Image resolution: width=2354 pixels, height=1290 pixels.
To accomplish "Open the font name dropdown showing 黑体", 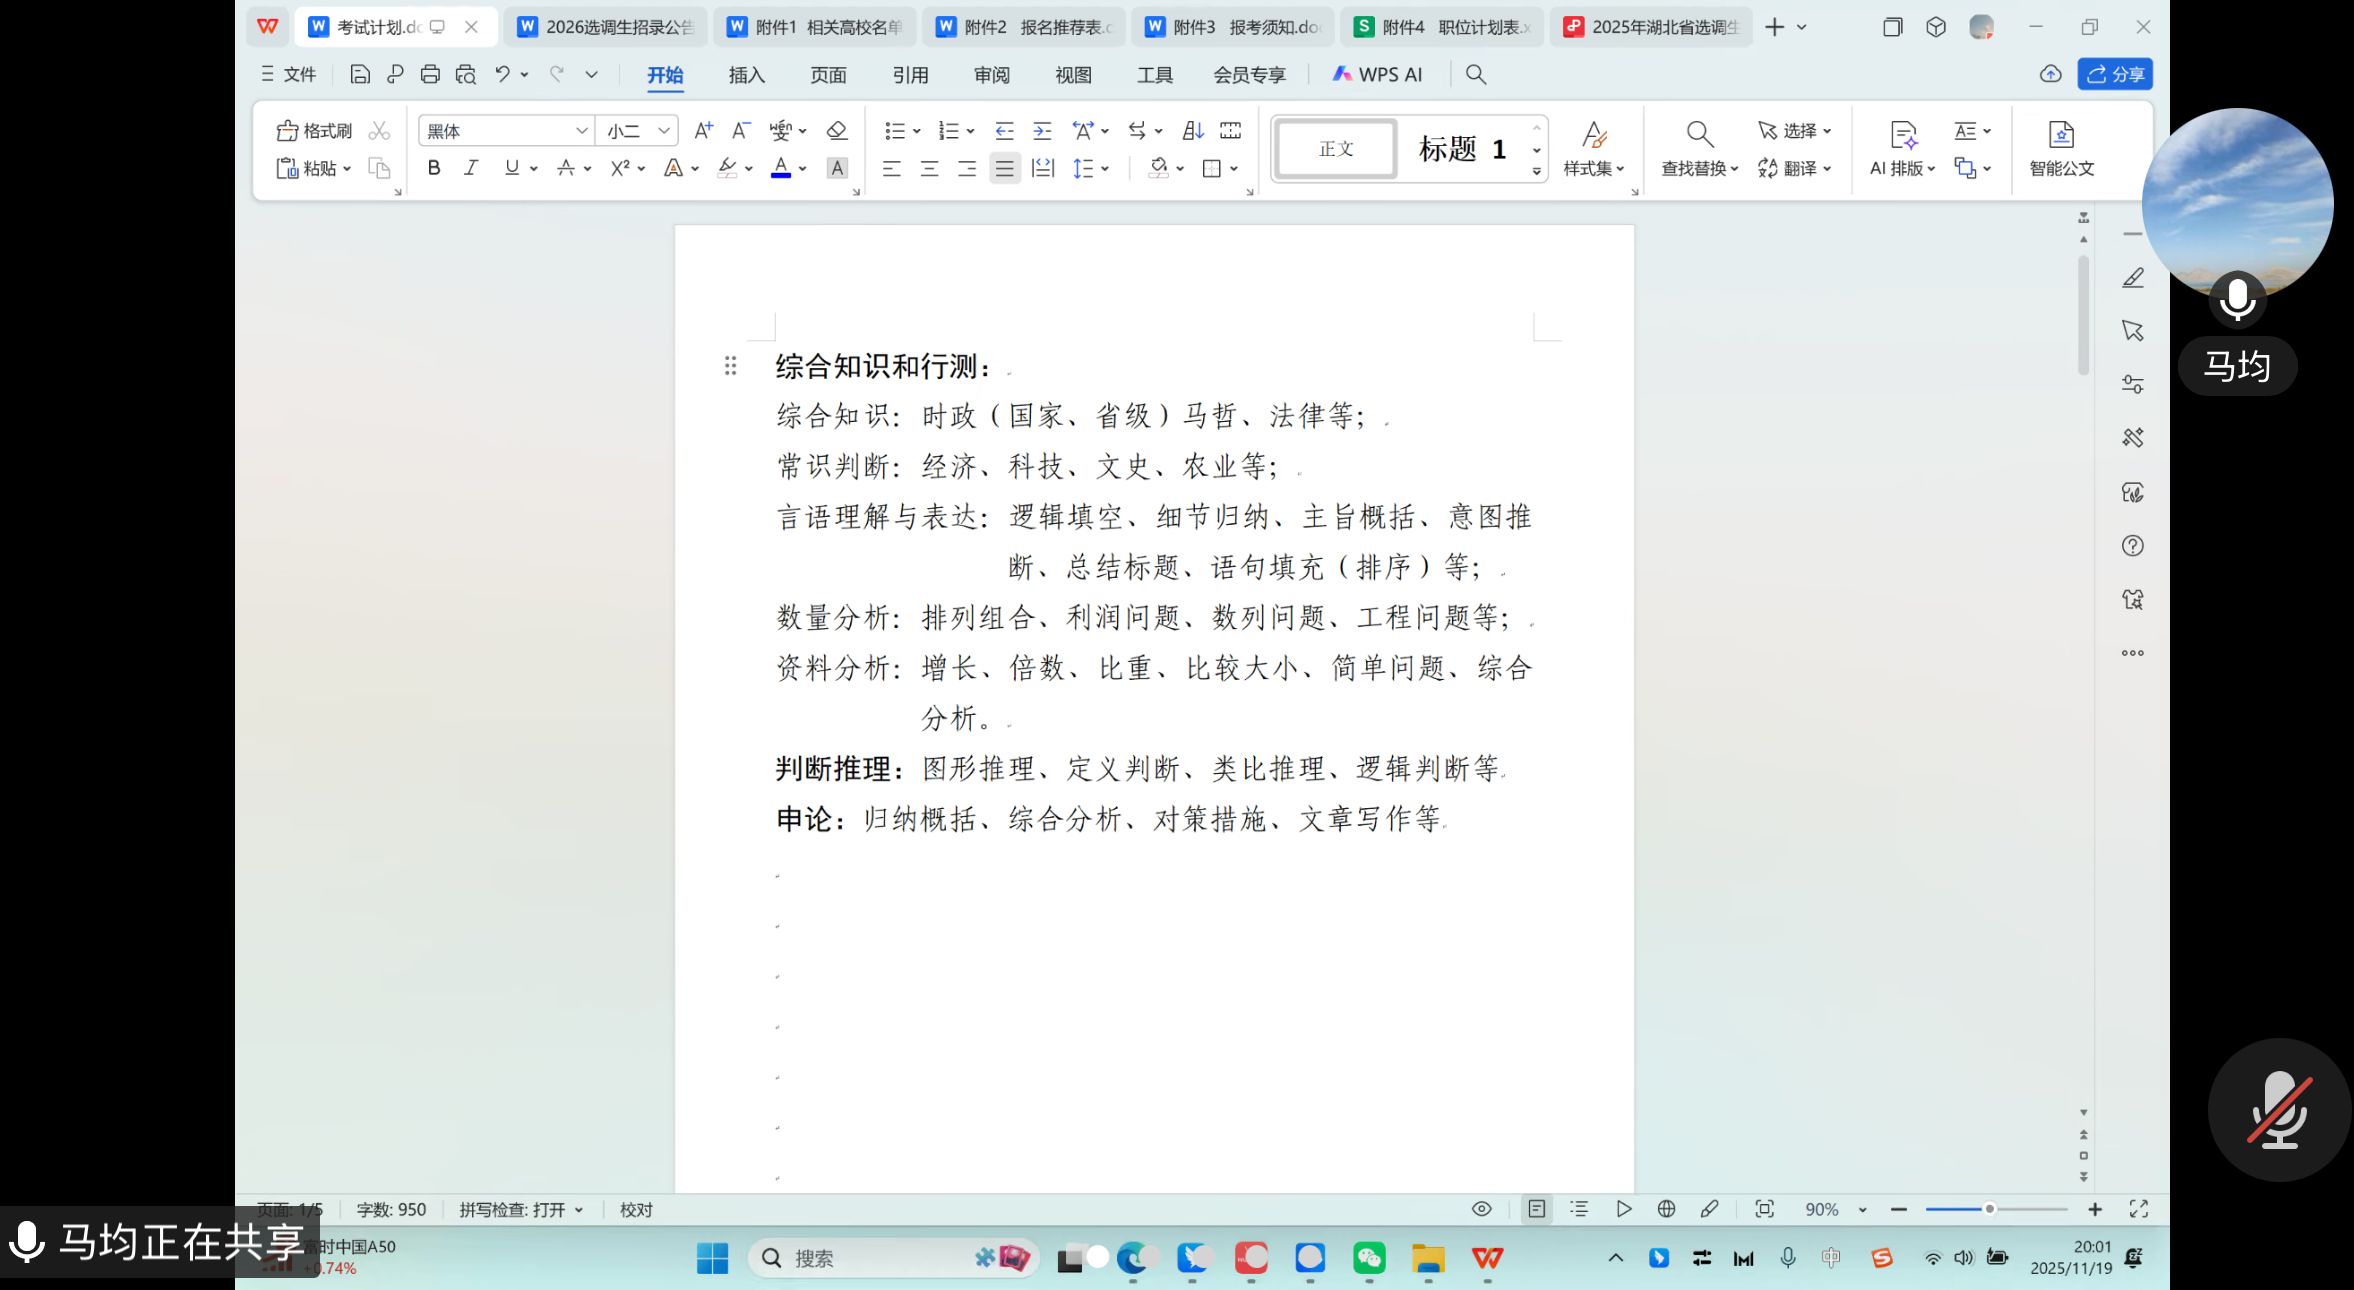I will click(x=581, y=131).
